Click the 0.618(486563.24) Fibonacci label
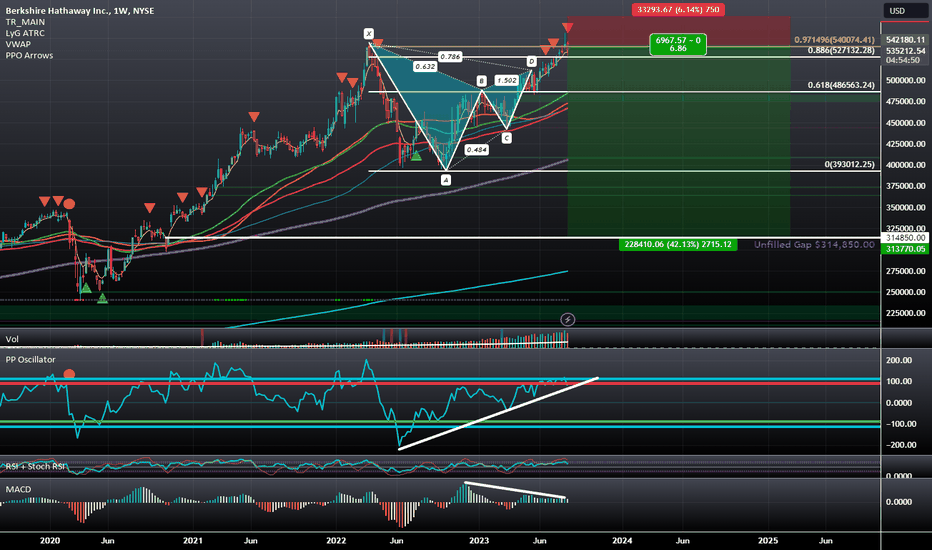Image resolution: width=932 pixels, height=550 pixels. 841,85
